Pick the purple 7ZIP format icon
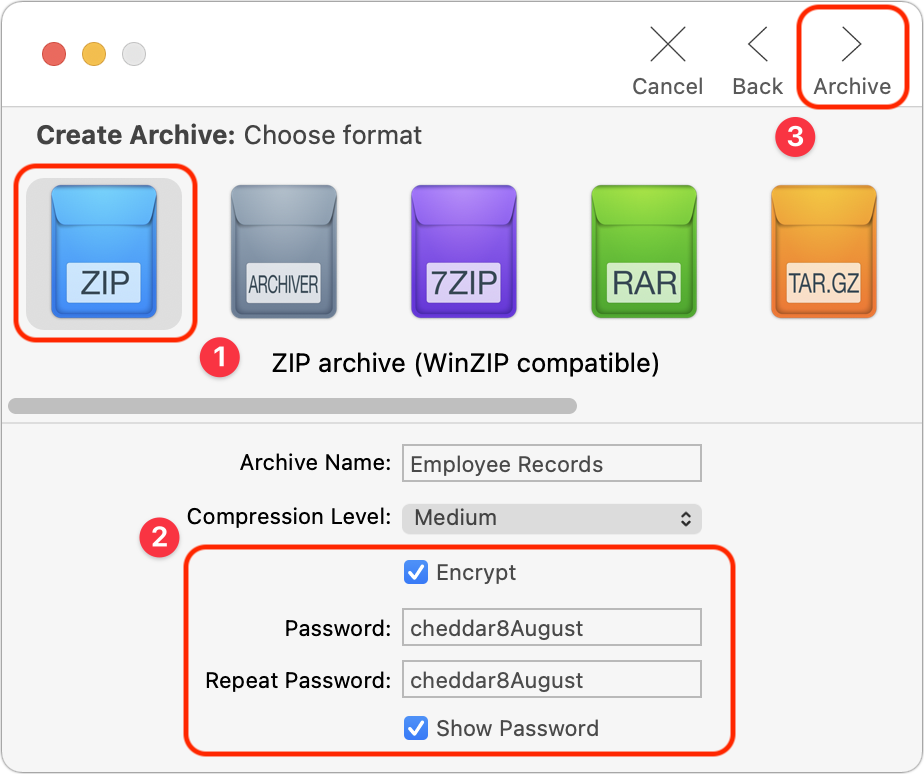924x774 pixels. point(464,252)
